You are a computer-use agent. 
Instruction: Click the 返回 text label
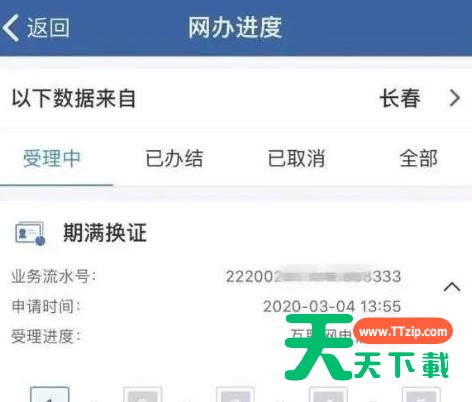pyautogui.click(x=48, y=28)
